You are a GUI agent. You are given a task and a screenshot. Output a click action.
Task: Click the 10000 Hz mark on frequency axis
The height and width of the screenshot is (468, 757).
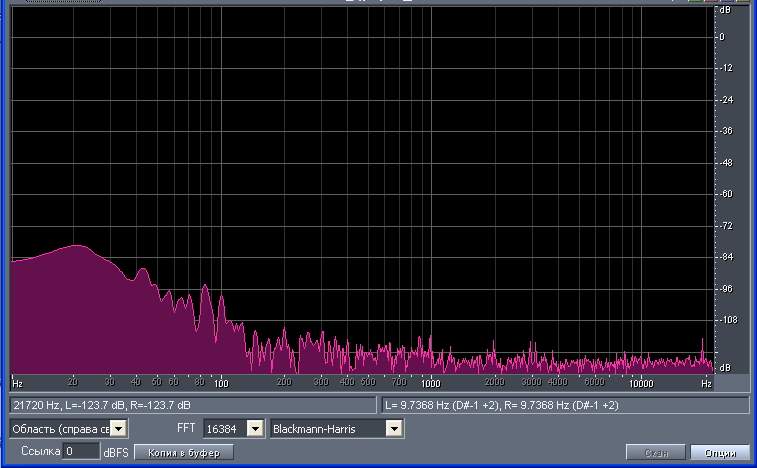[x=641, y=383]
